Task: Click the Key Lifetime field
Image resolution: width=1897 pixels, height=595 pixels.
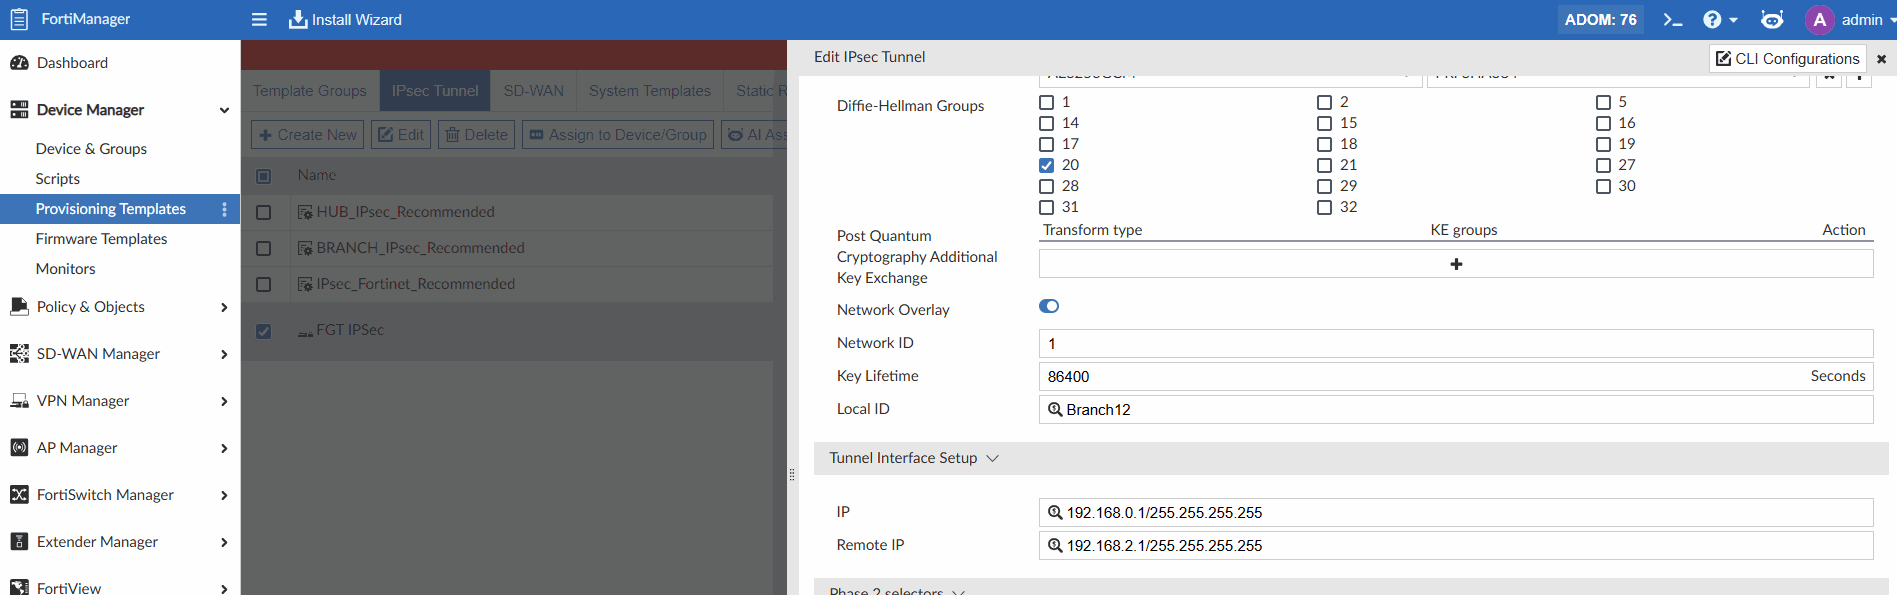Action: [x=1456, y=376]
